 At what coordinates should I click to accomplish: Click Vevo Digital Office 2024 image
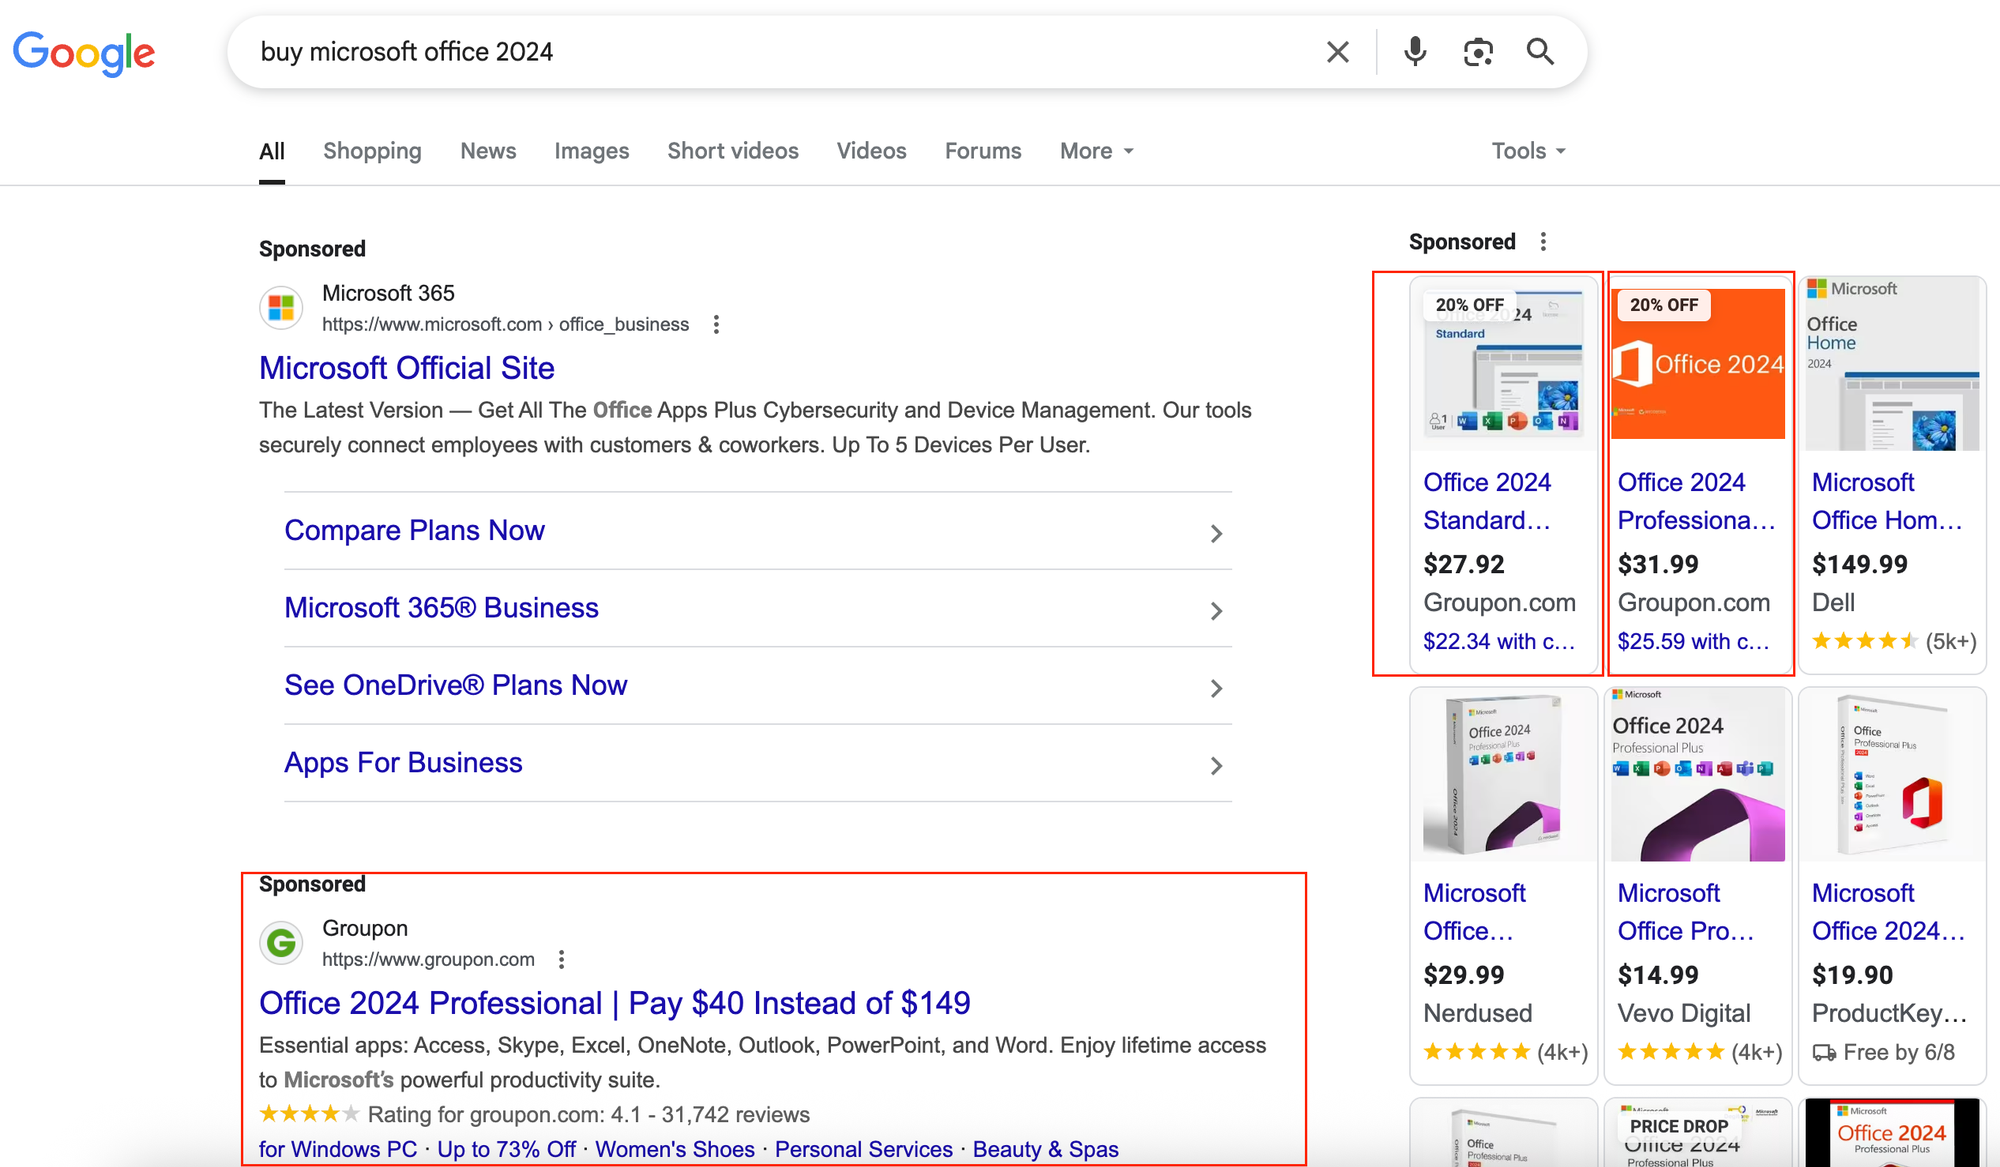click(1698, 774)
